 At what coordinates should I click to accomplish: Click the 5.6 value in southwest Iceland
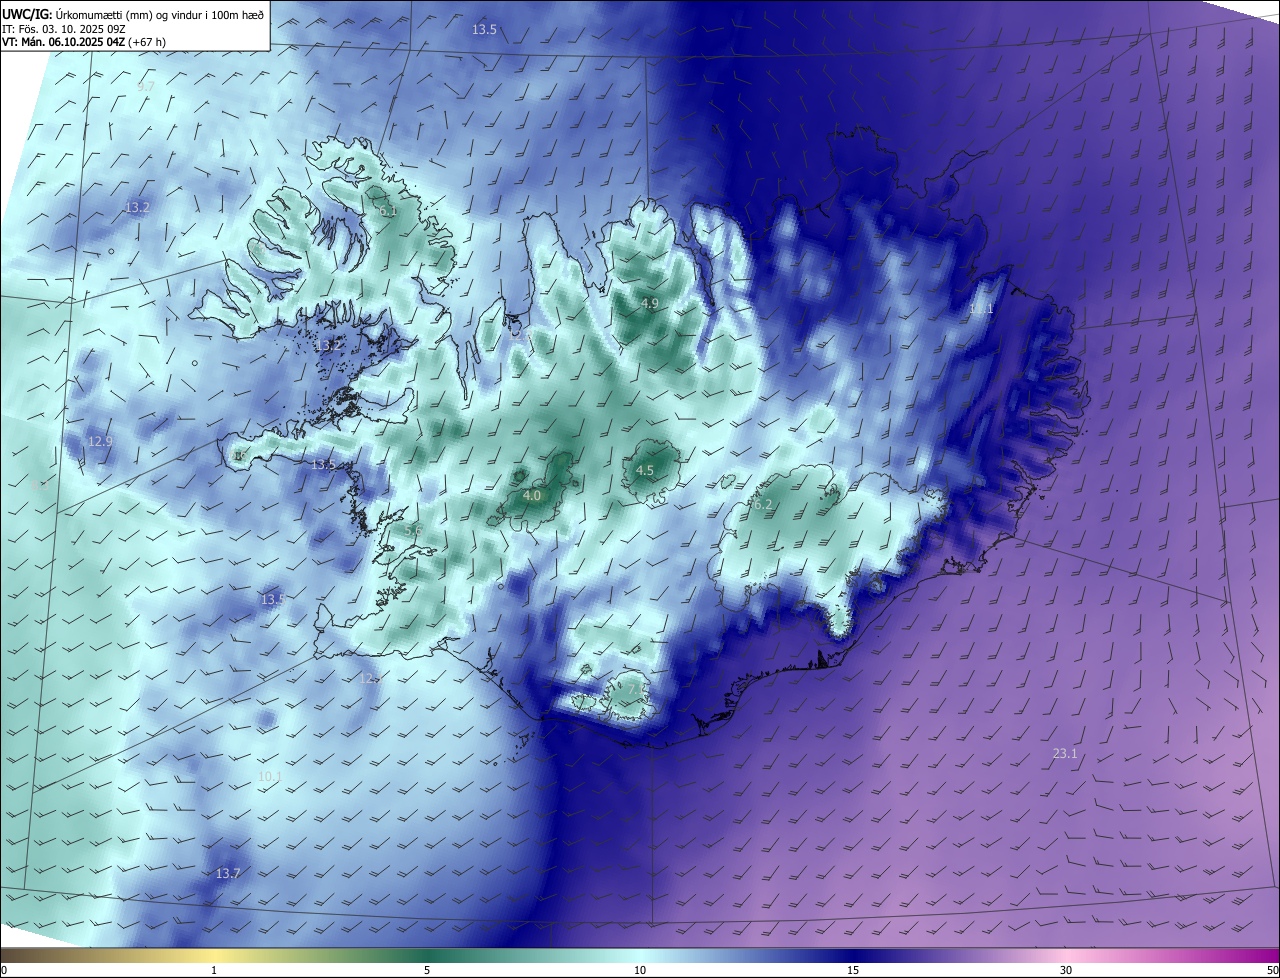414,529
